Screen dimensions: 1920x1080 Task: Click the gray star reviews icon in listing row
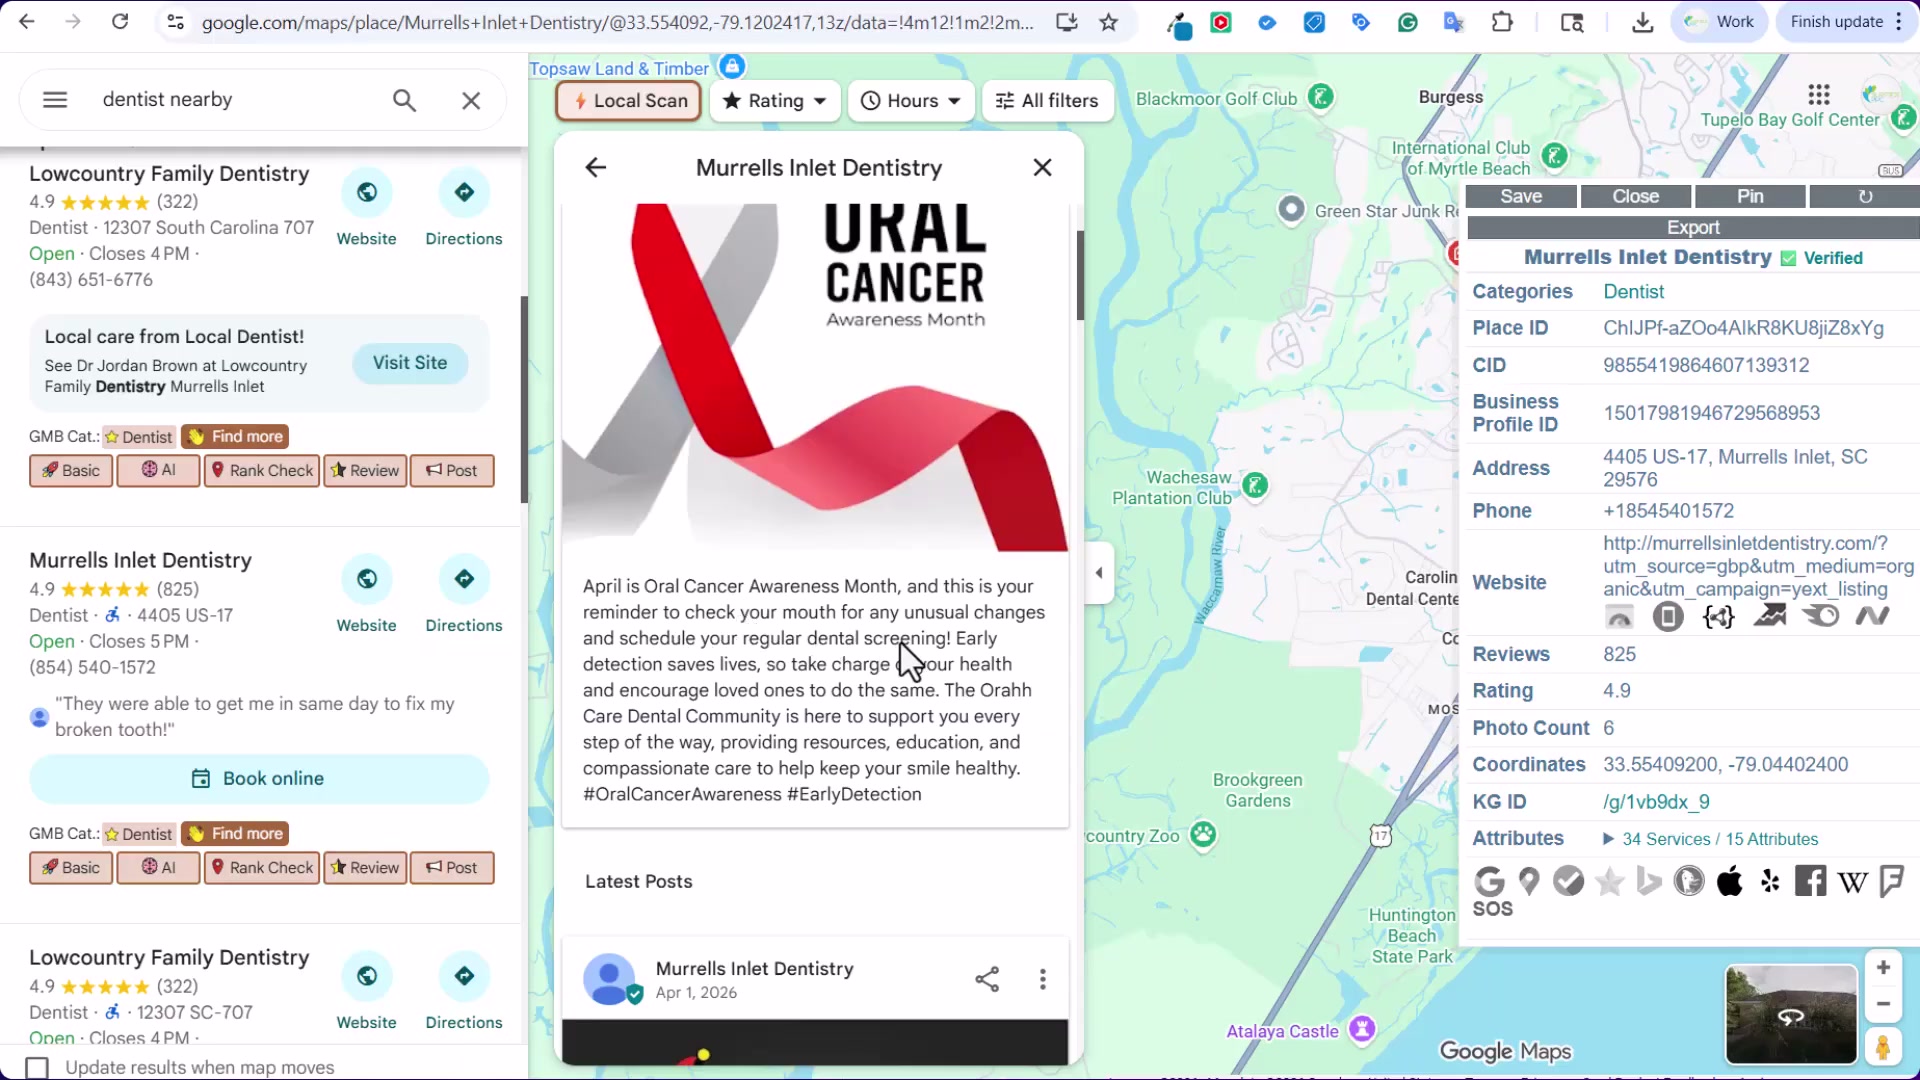coord(1609,881)
